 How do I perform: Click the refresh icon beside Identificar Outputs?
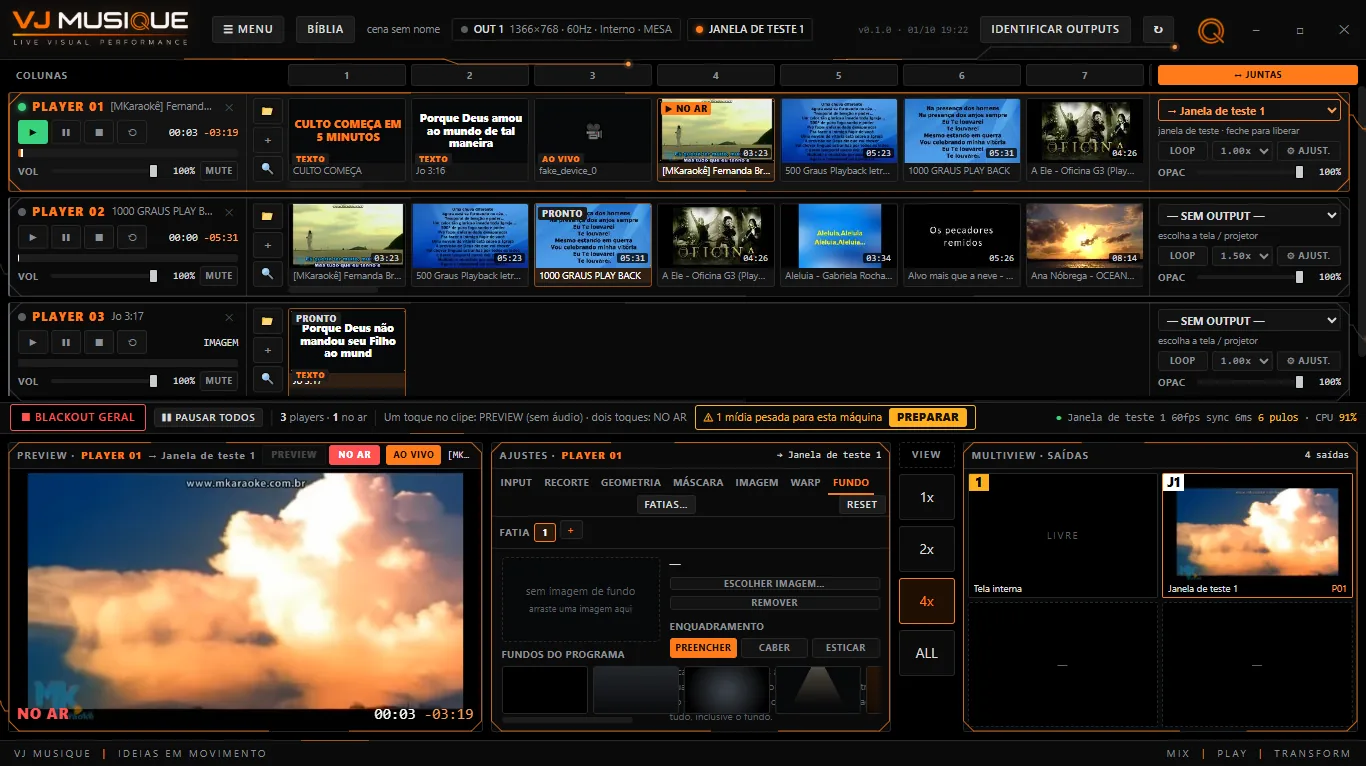pos(1158,30)
